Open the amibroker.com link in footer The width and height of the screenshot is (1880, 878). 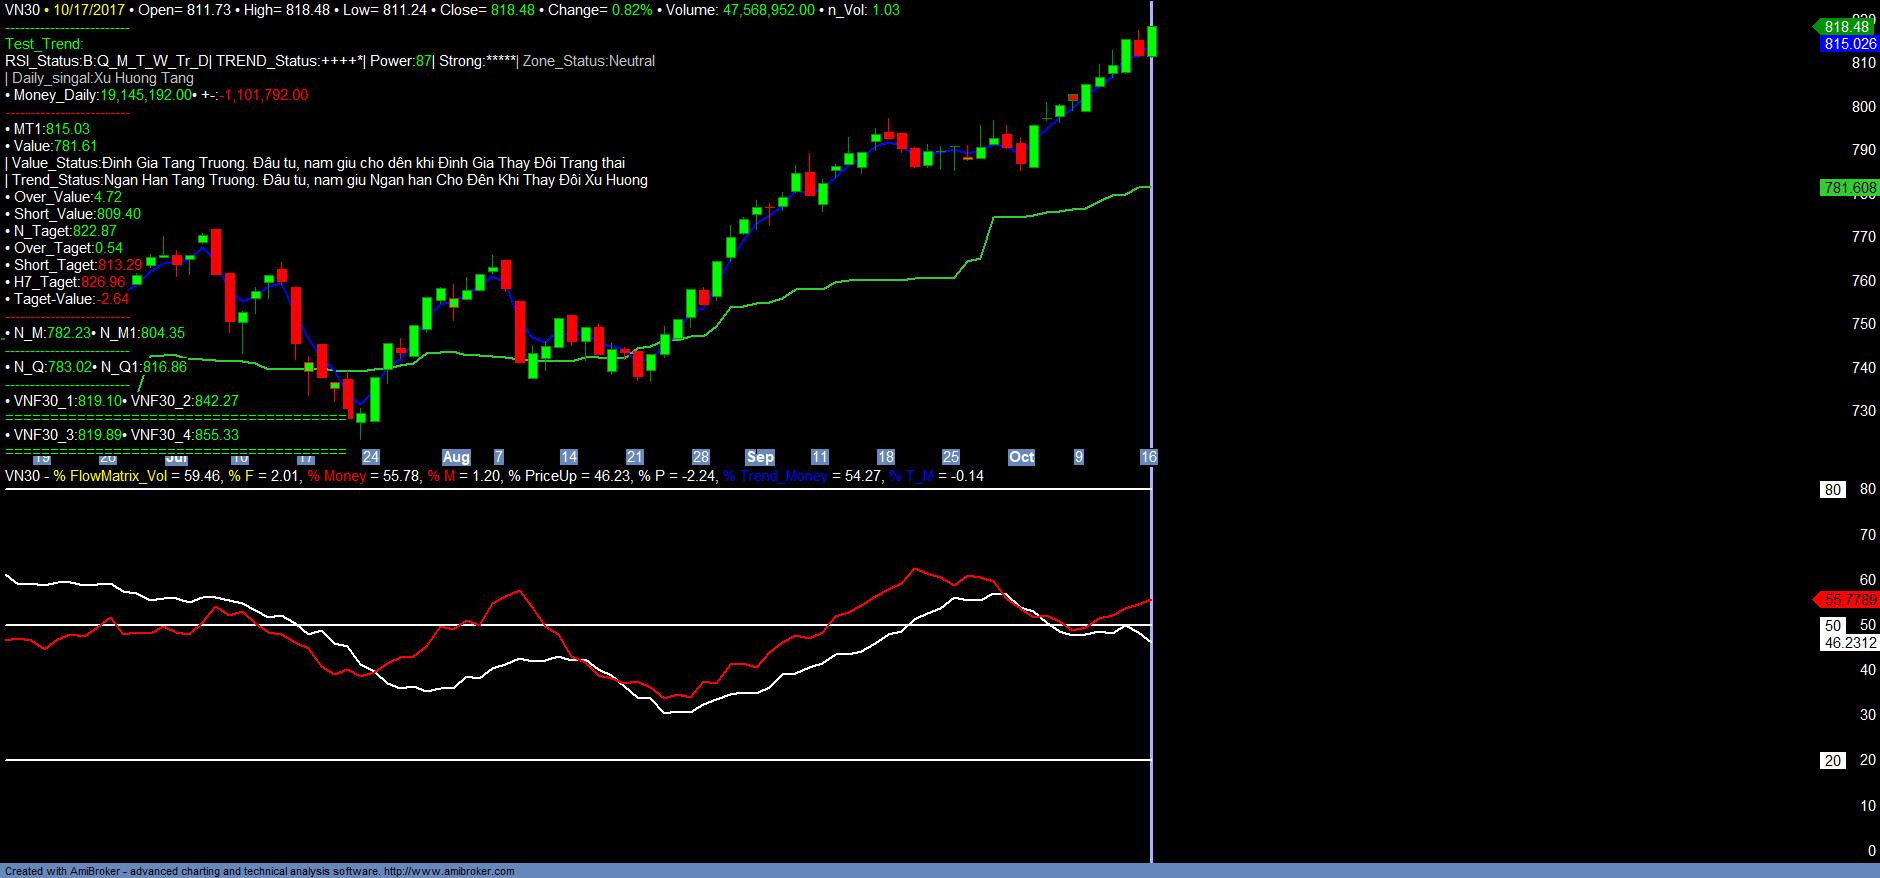coord(449,871)
